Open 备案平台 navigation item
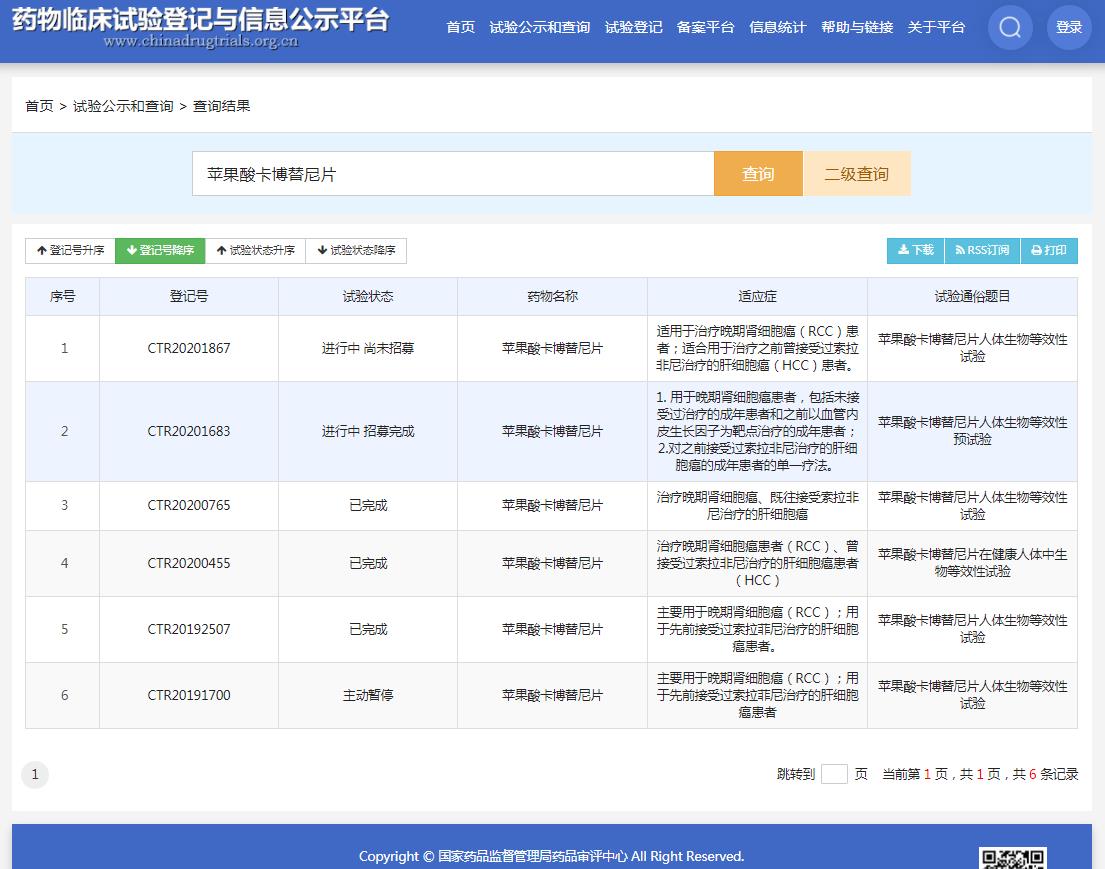This screenshot has width=1105, height=869. pyautogui.click(x=705, y=27)
